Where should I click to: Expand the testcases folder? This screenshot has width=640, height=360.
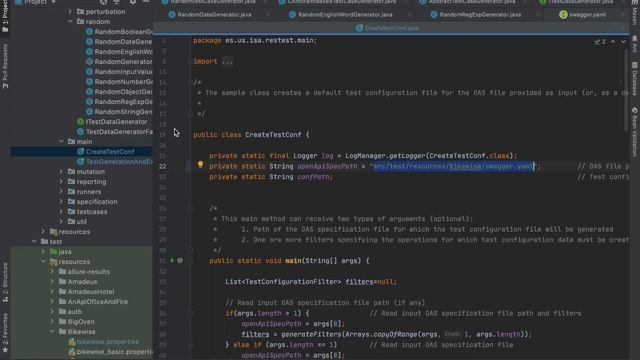61,211
